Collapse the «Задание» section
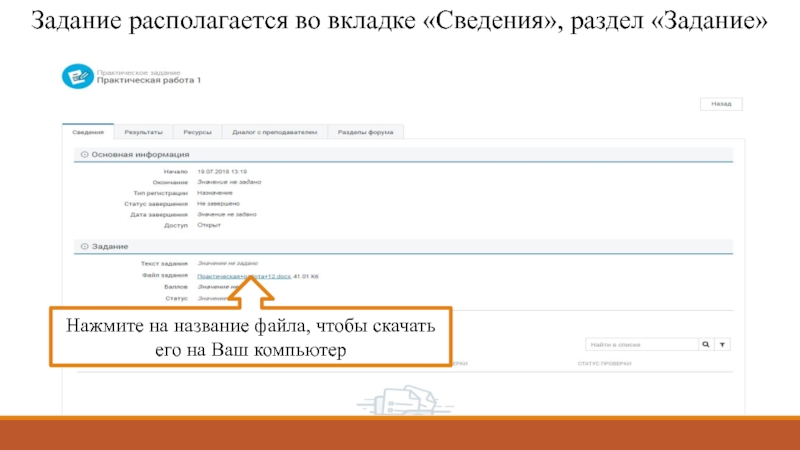 click(85, 246)
